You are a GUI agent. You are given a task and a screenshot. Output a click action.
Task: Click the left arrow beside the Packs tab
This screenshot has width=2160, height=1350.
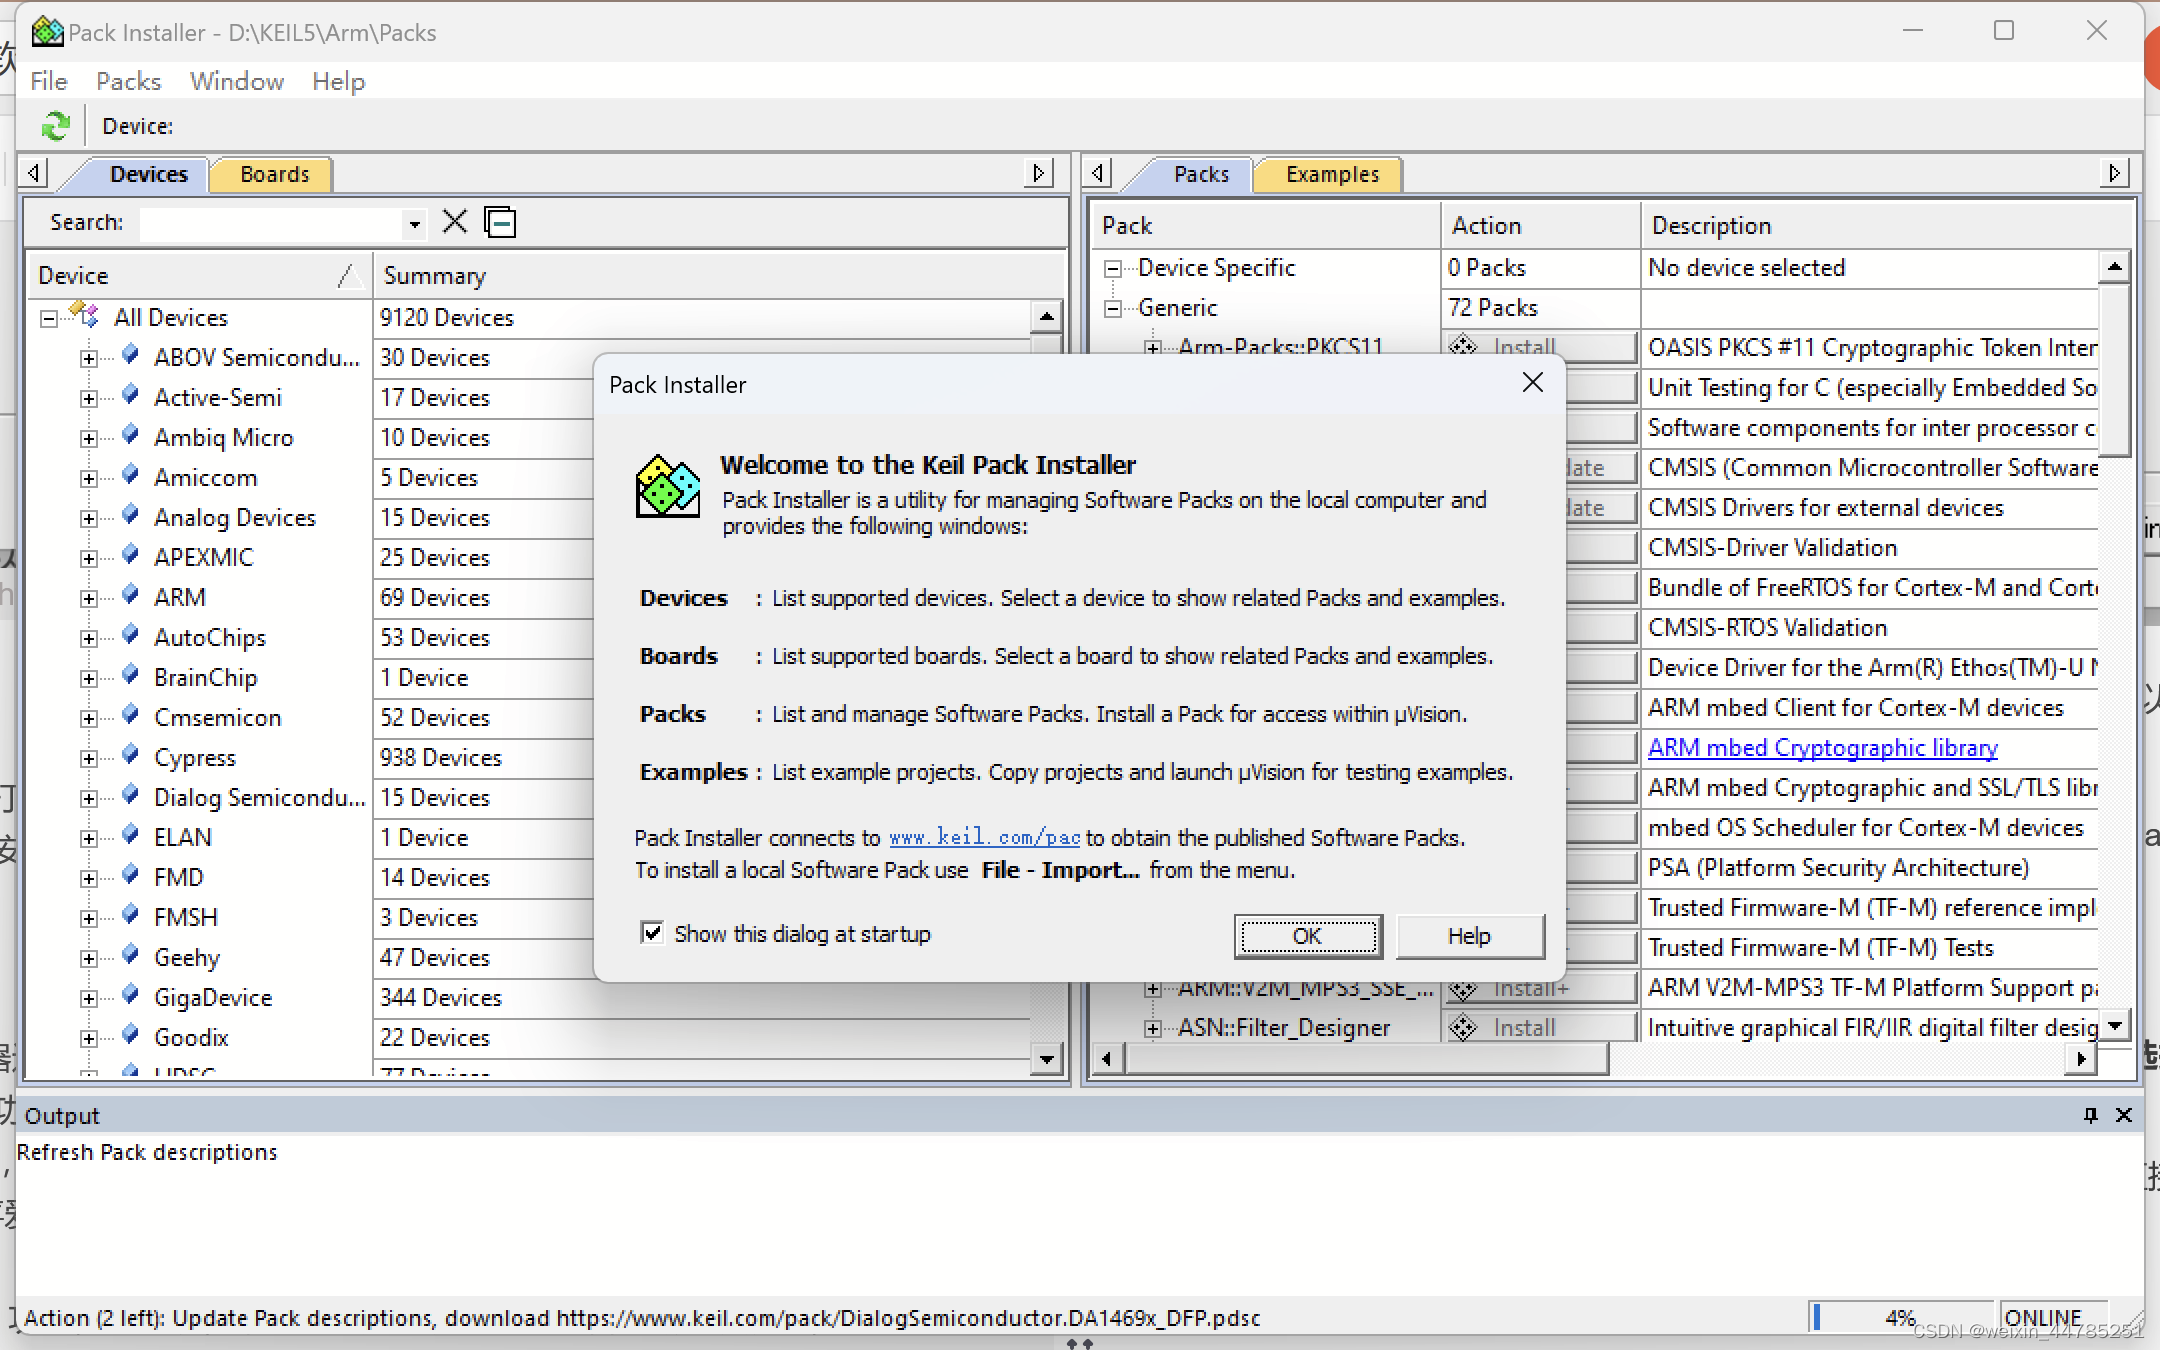point(1098,174)
